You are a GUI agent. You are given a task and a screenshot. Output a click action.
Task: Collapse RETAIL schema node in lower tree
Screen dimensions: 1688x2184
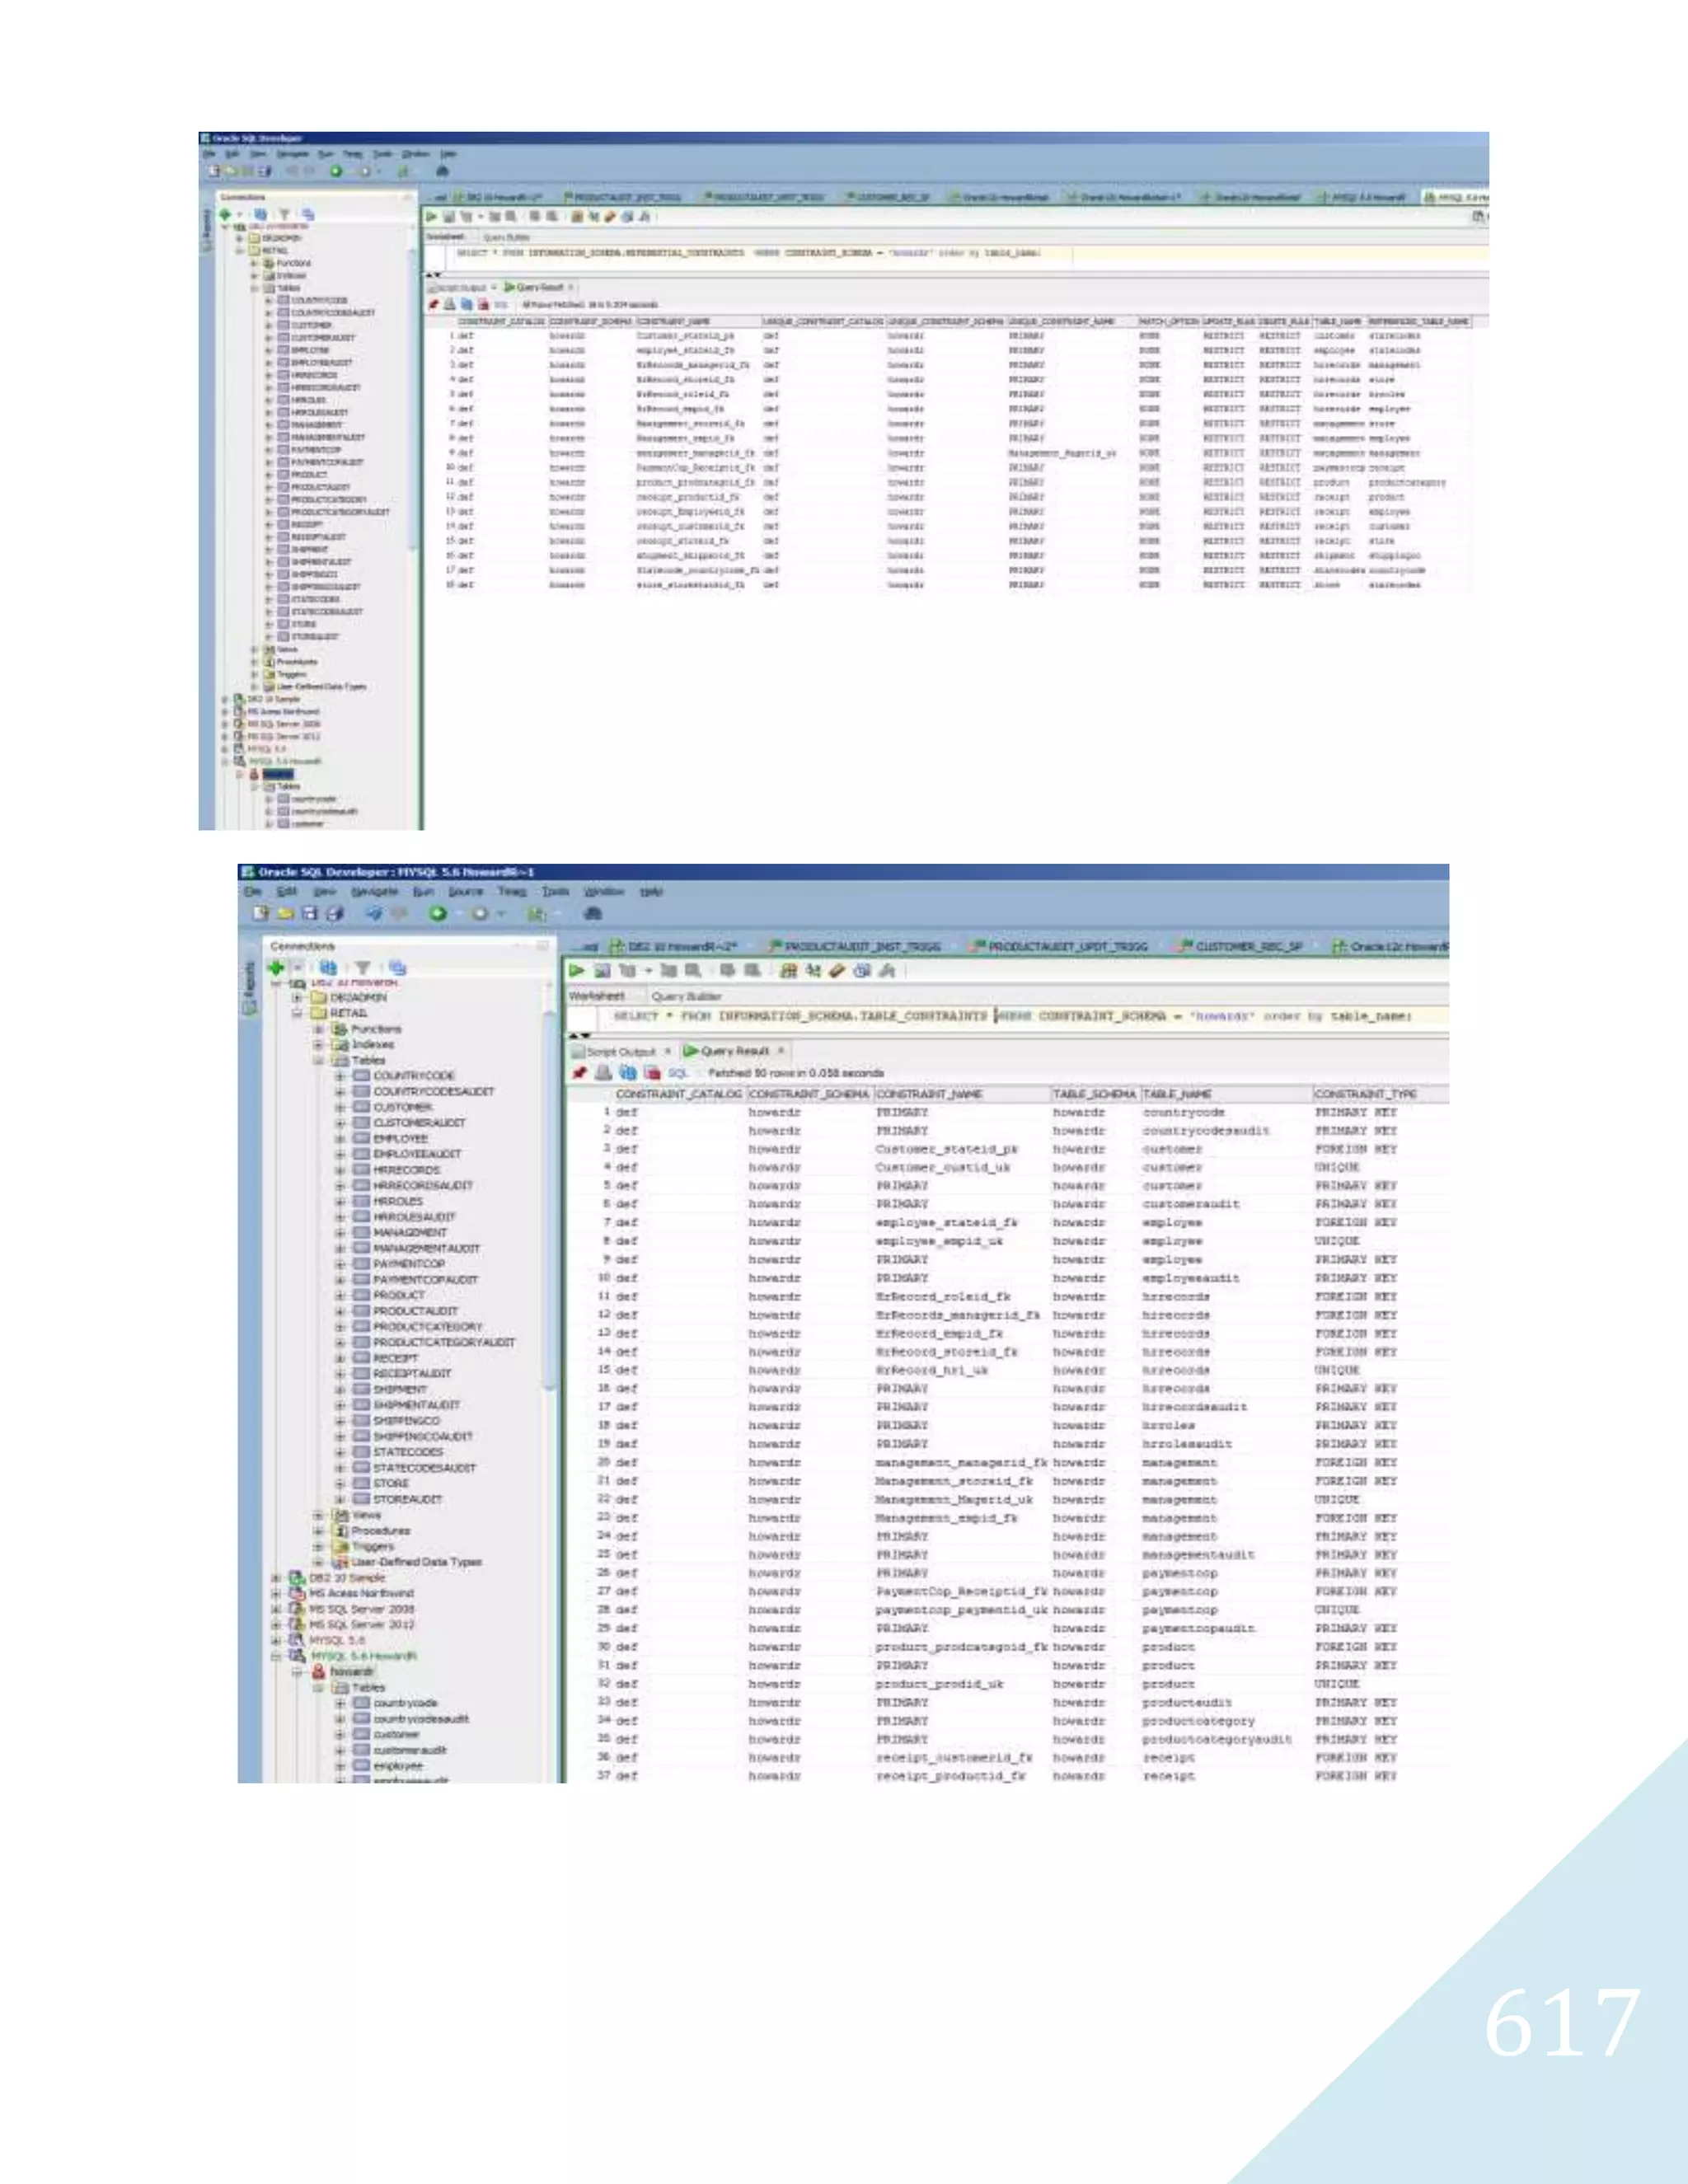coord(298,1014)
